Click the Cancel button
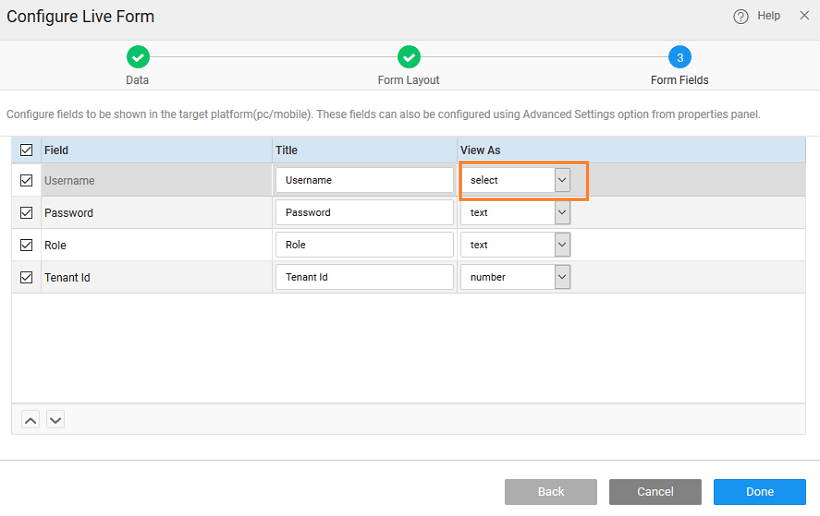The image size is (820, 516). 655,492
